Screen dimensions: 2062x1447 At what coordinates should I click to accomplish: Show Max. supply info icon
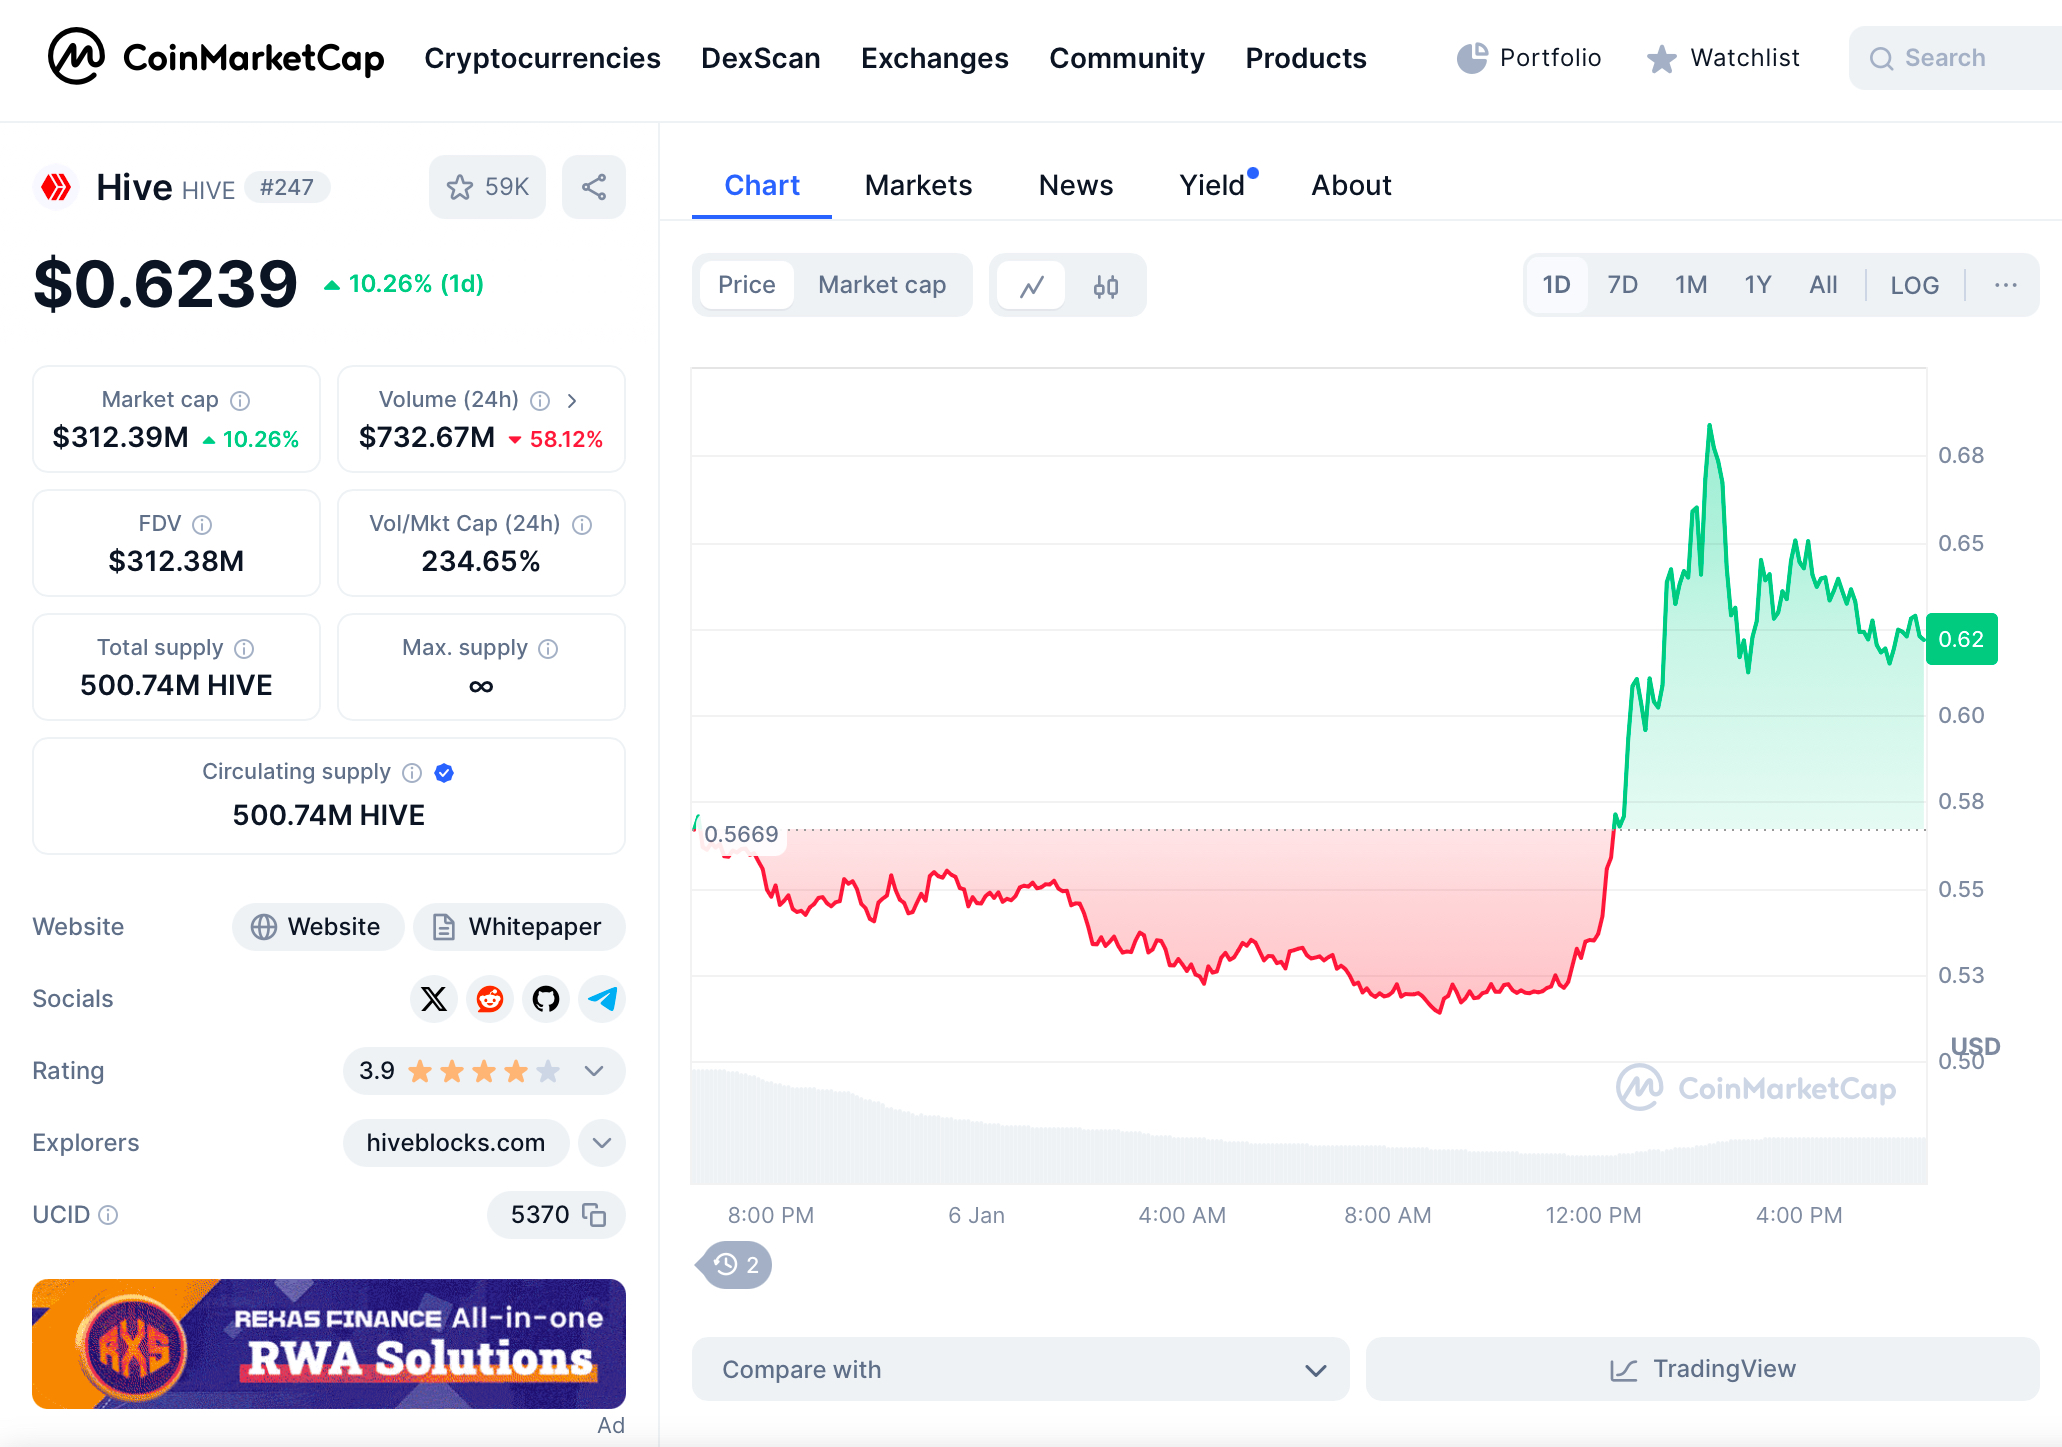click(x=548, y=648)
